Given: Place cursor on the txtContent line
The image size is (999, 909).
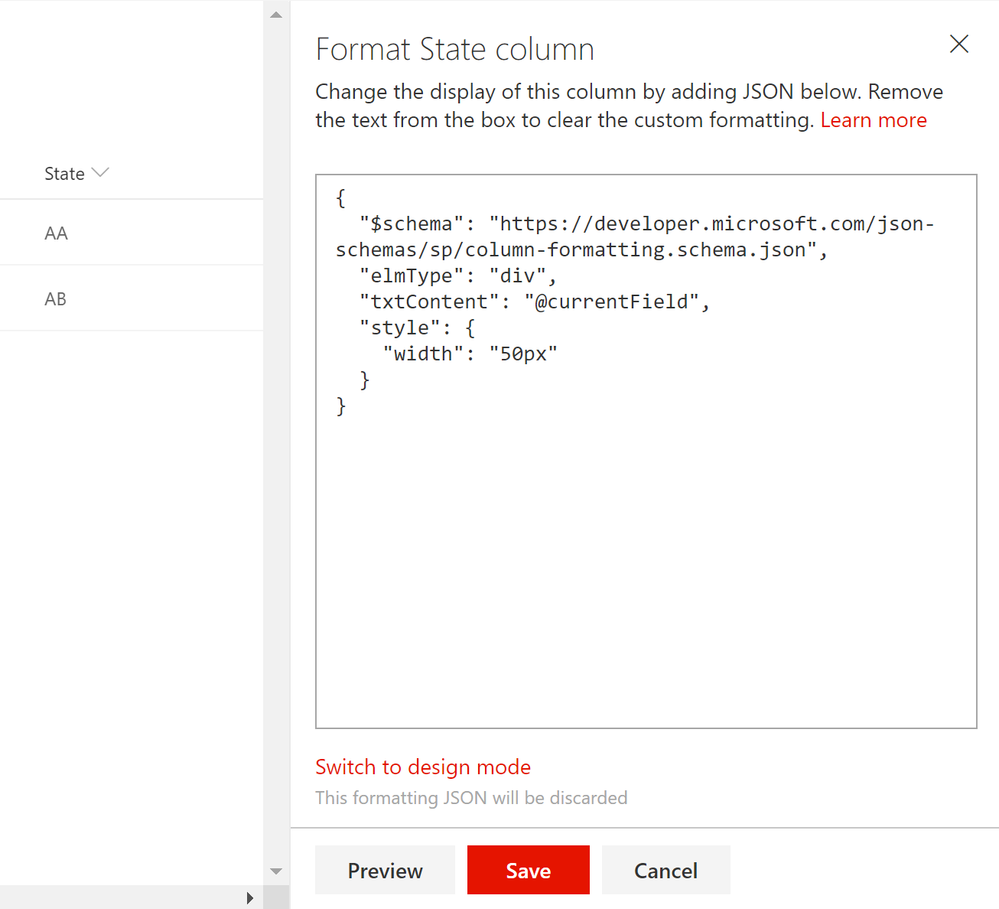Looking at the screenshot, I should point(534,302).
